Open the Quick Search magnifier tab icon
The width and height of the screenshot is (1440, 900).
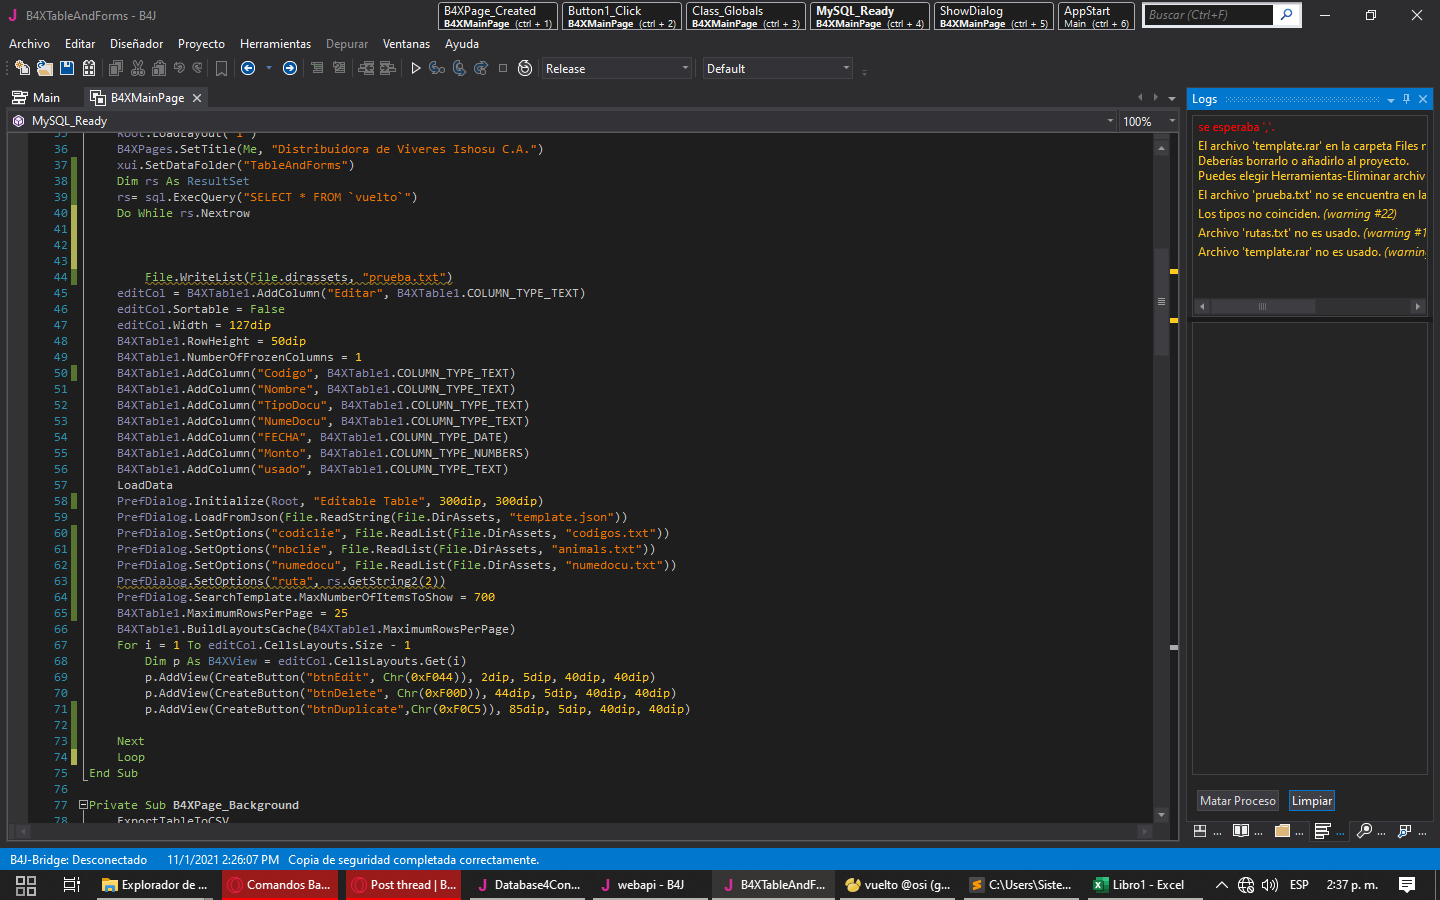pyautogui.click(x=1364, y=831)
